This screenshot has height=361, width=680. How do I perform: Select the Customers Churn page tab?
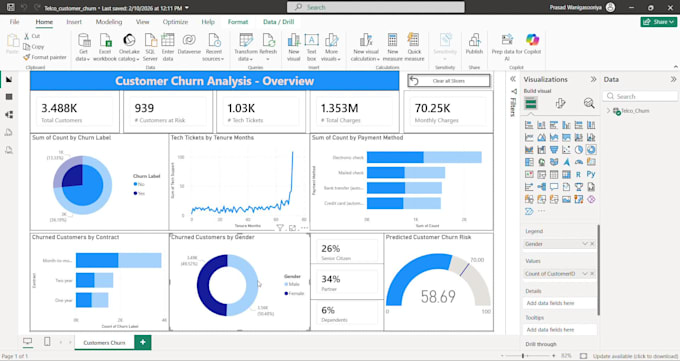(x=104, y=342)
